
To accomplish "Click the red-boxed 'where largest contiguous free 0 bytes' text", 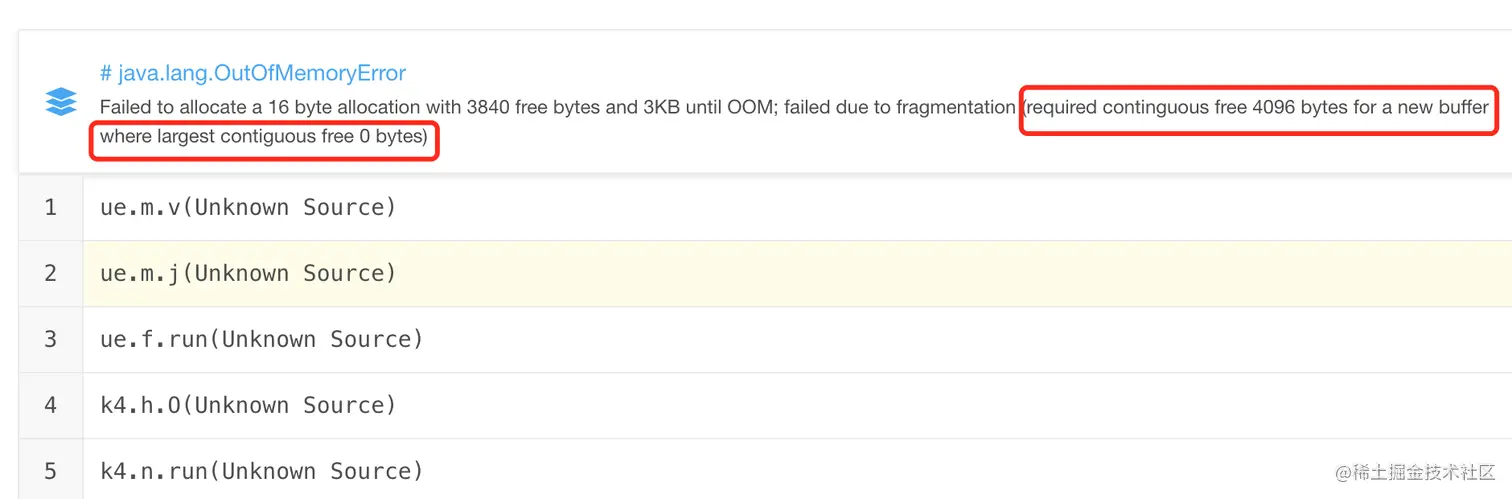I will click(264, 136).
